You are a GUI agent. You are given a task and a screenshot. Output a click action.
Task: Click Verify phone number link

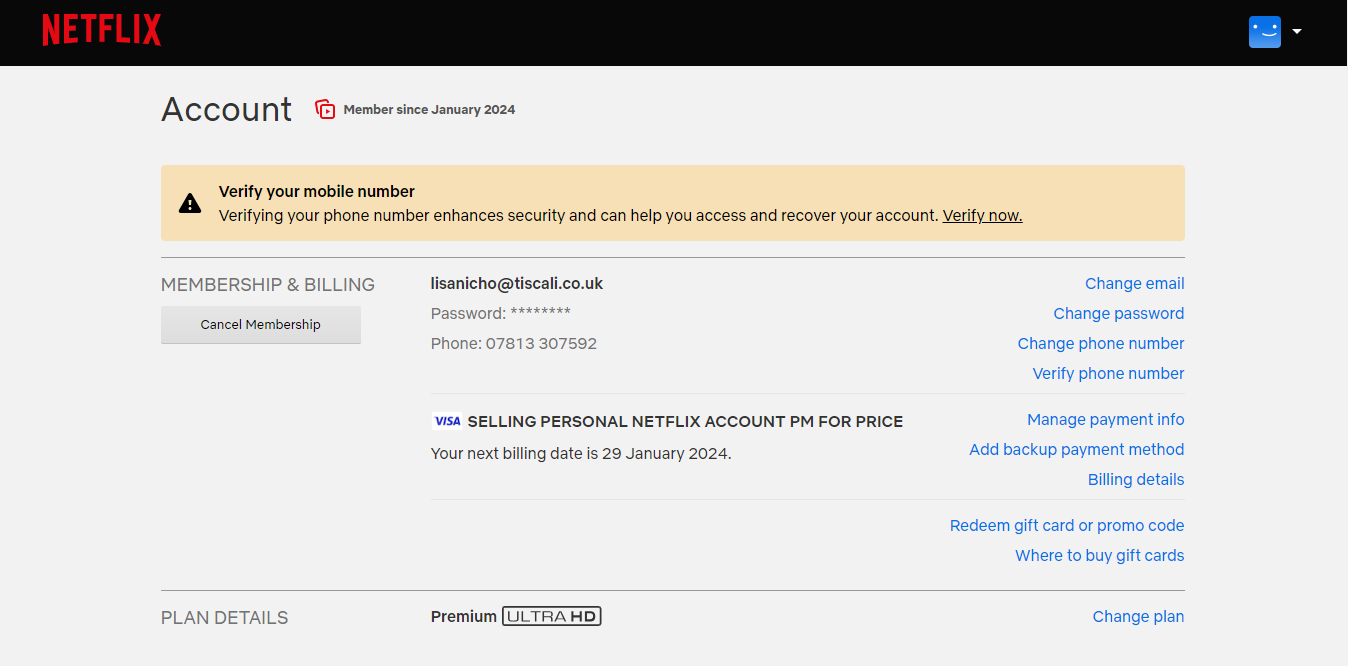click(1108, 374)
